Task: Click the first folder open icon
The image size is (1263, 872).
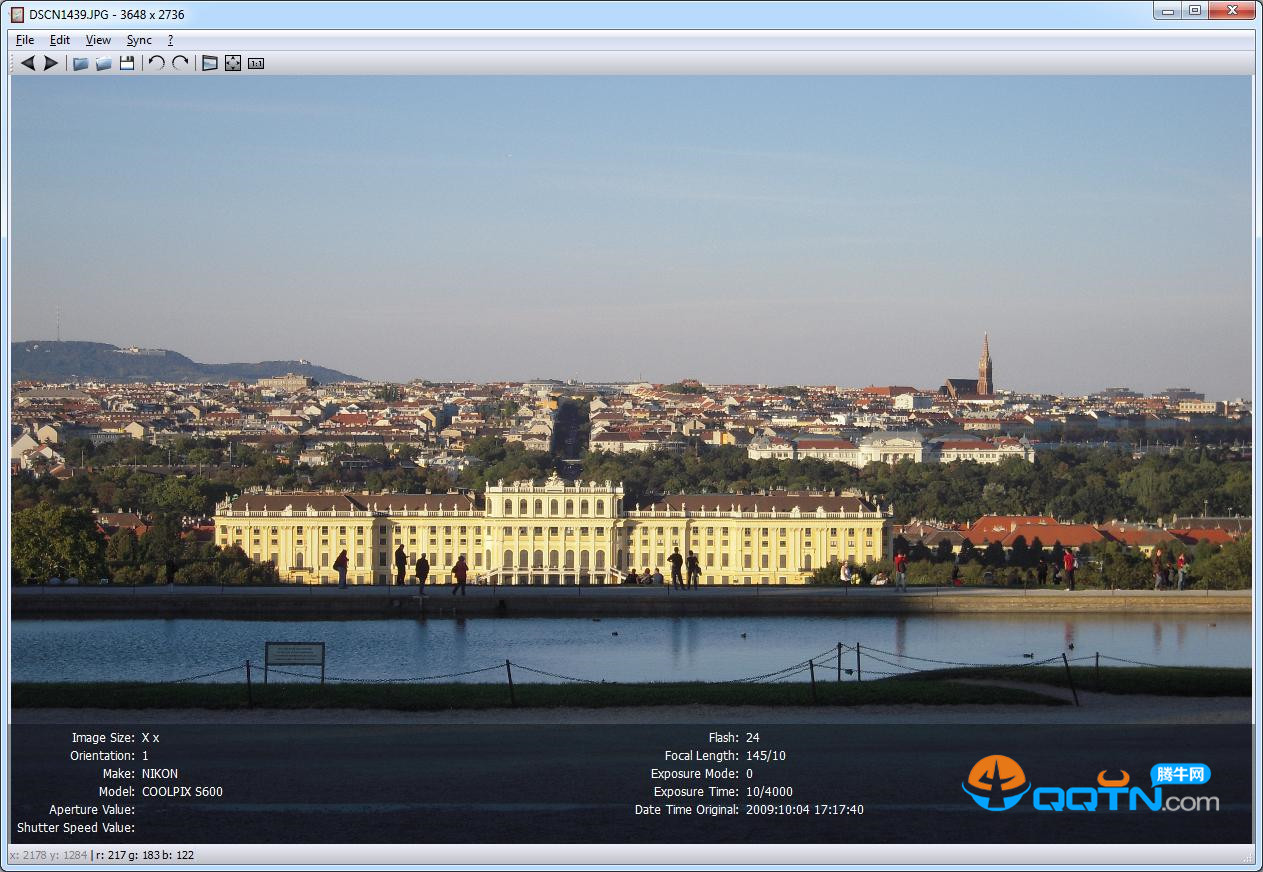Action: [80, 63]
